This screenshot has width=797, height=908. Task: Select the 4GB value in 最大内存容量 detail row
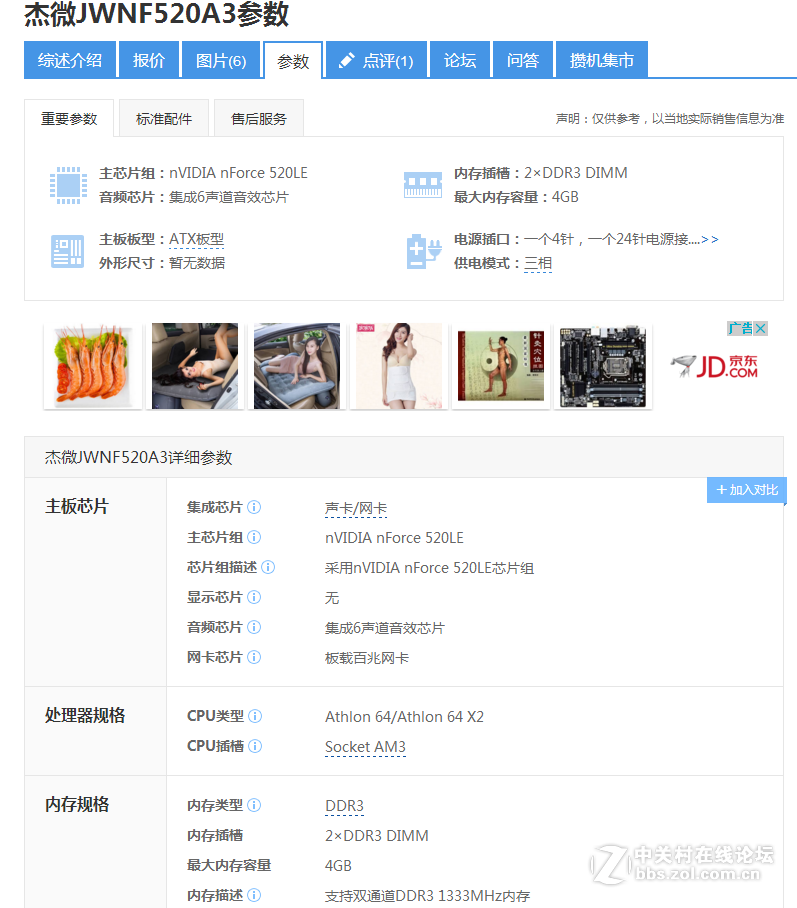(x=338, y=866)
